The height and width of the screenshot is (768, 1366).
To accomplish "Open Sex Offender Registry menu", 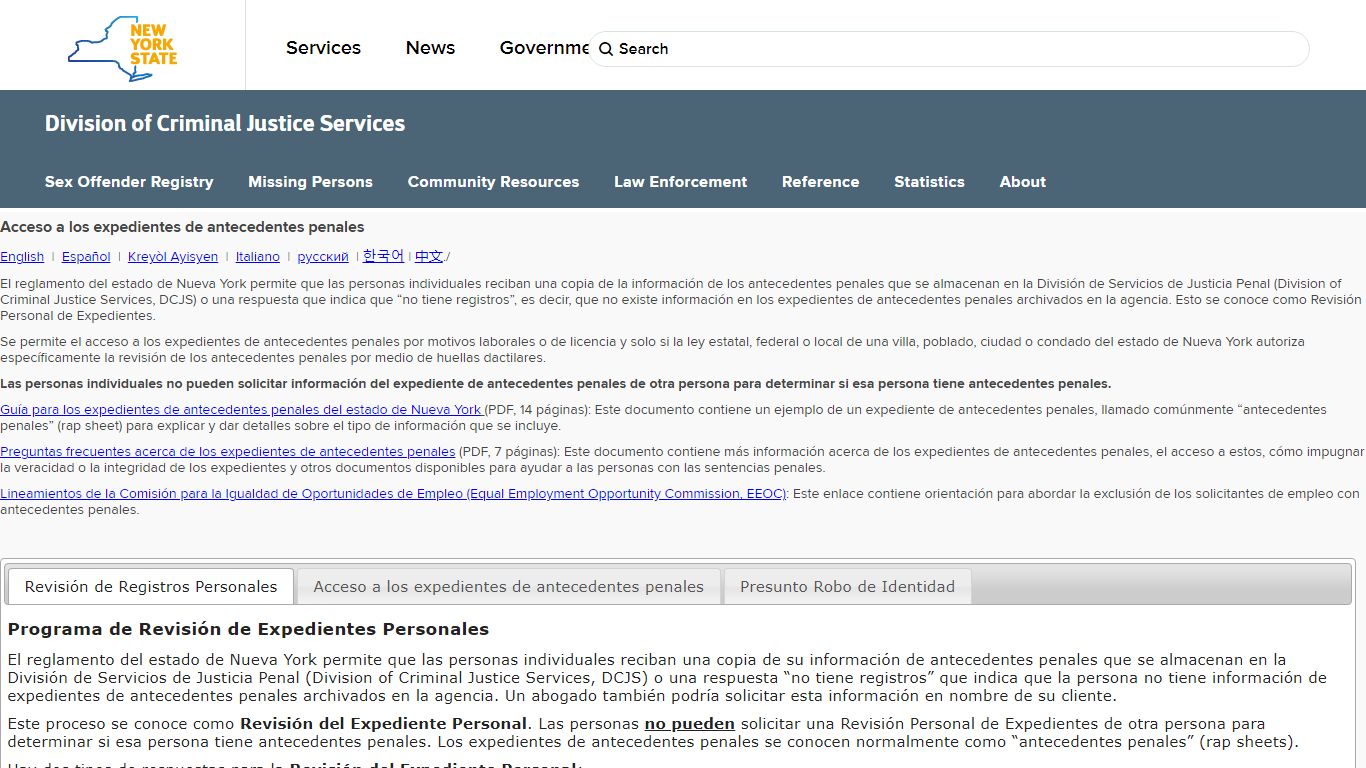I will [129, 182].
